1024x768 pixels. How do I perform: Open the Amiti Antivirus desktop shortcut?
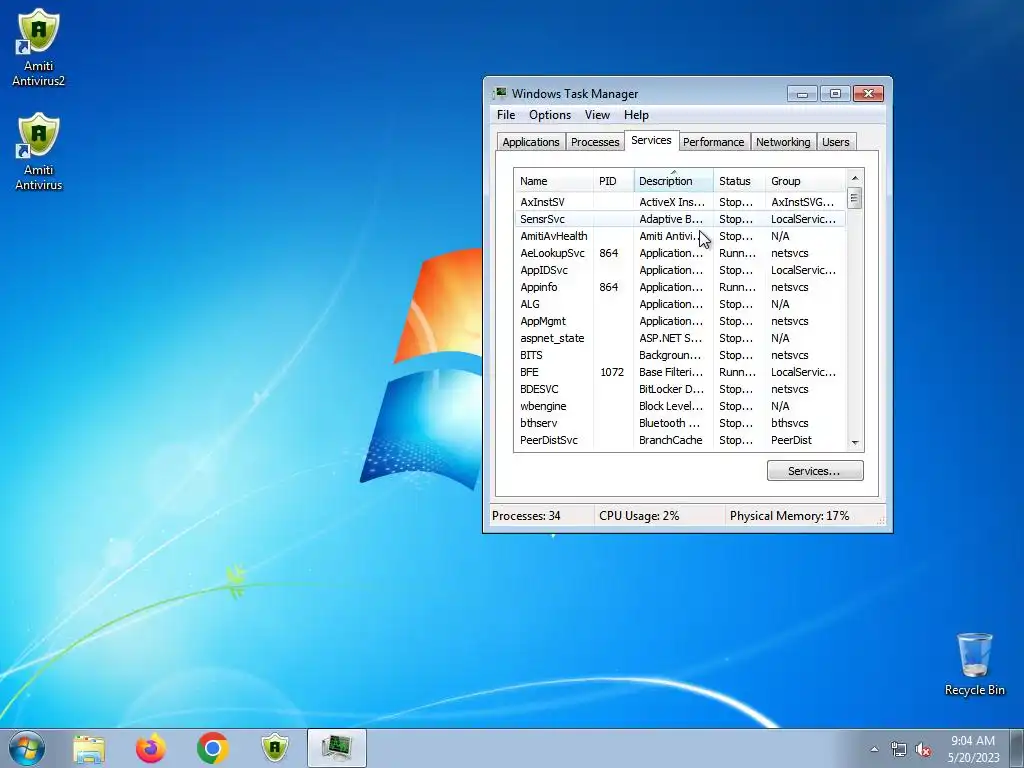39,152
